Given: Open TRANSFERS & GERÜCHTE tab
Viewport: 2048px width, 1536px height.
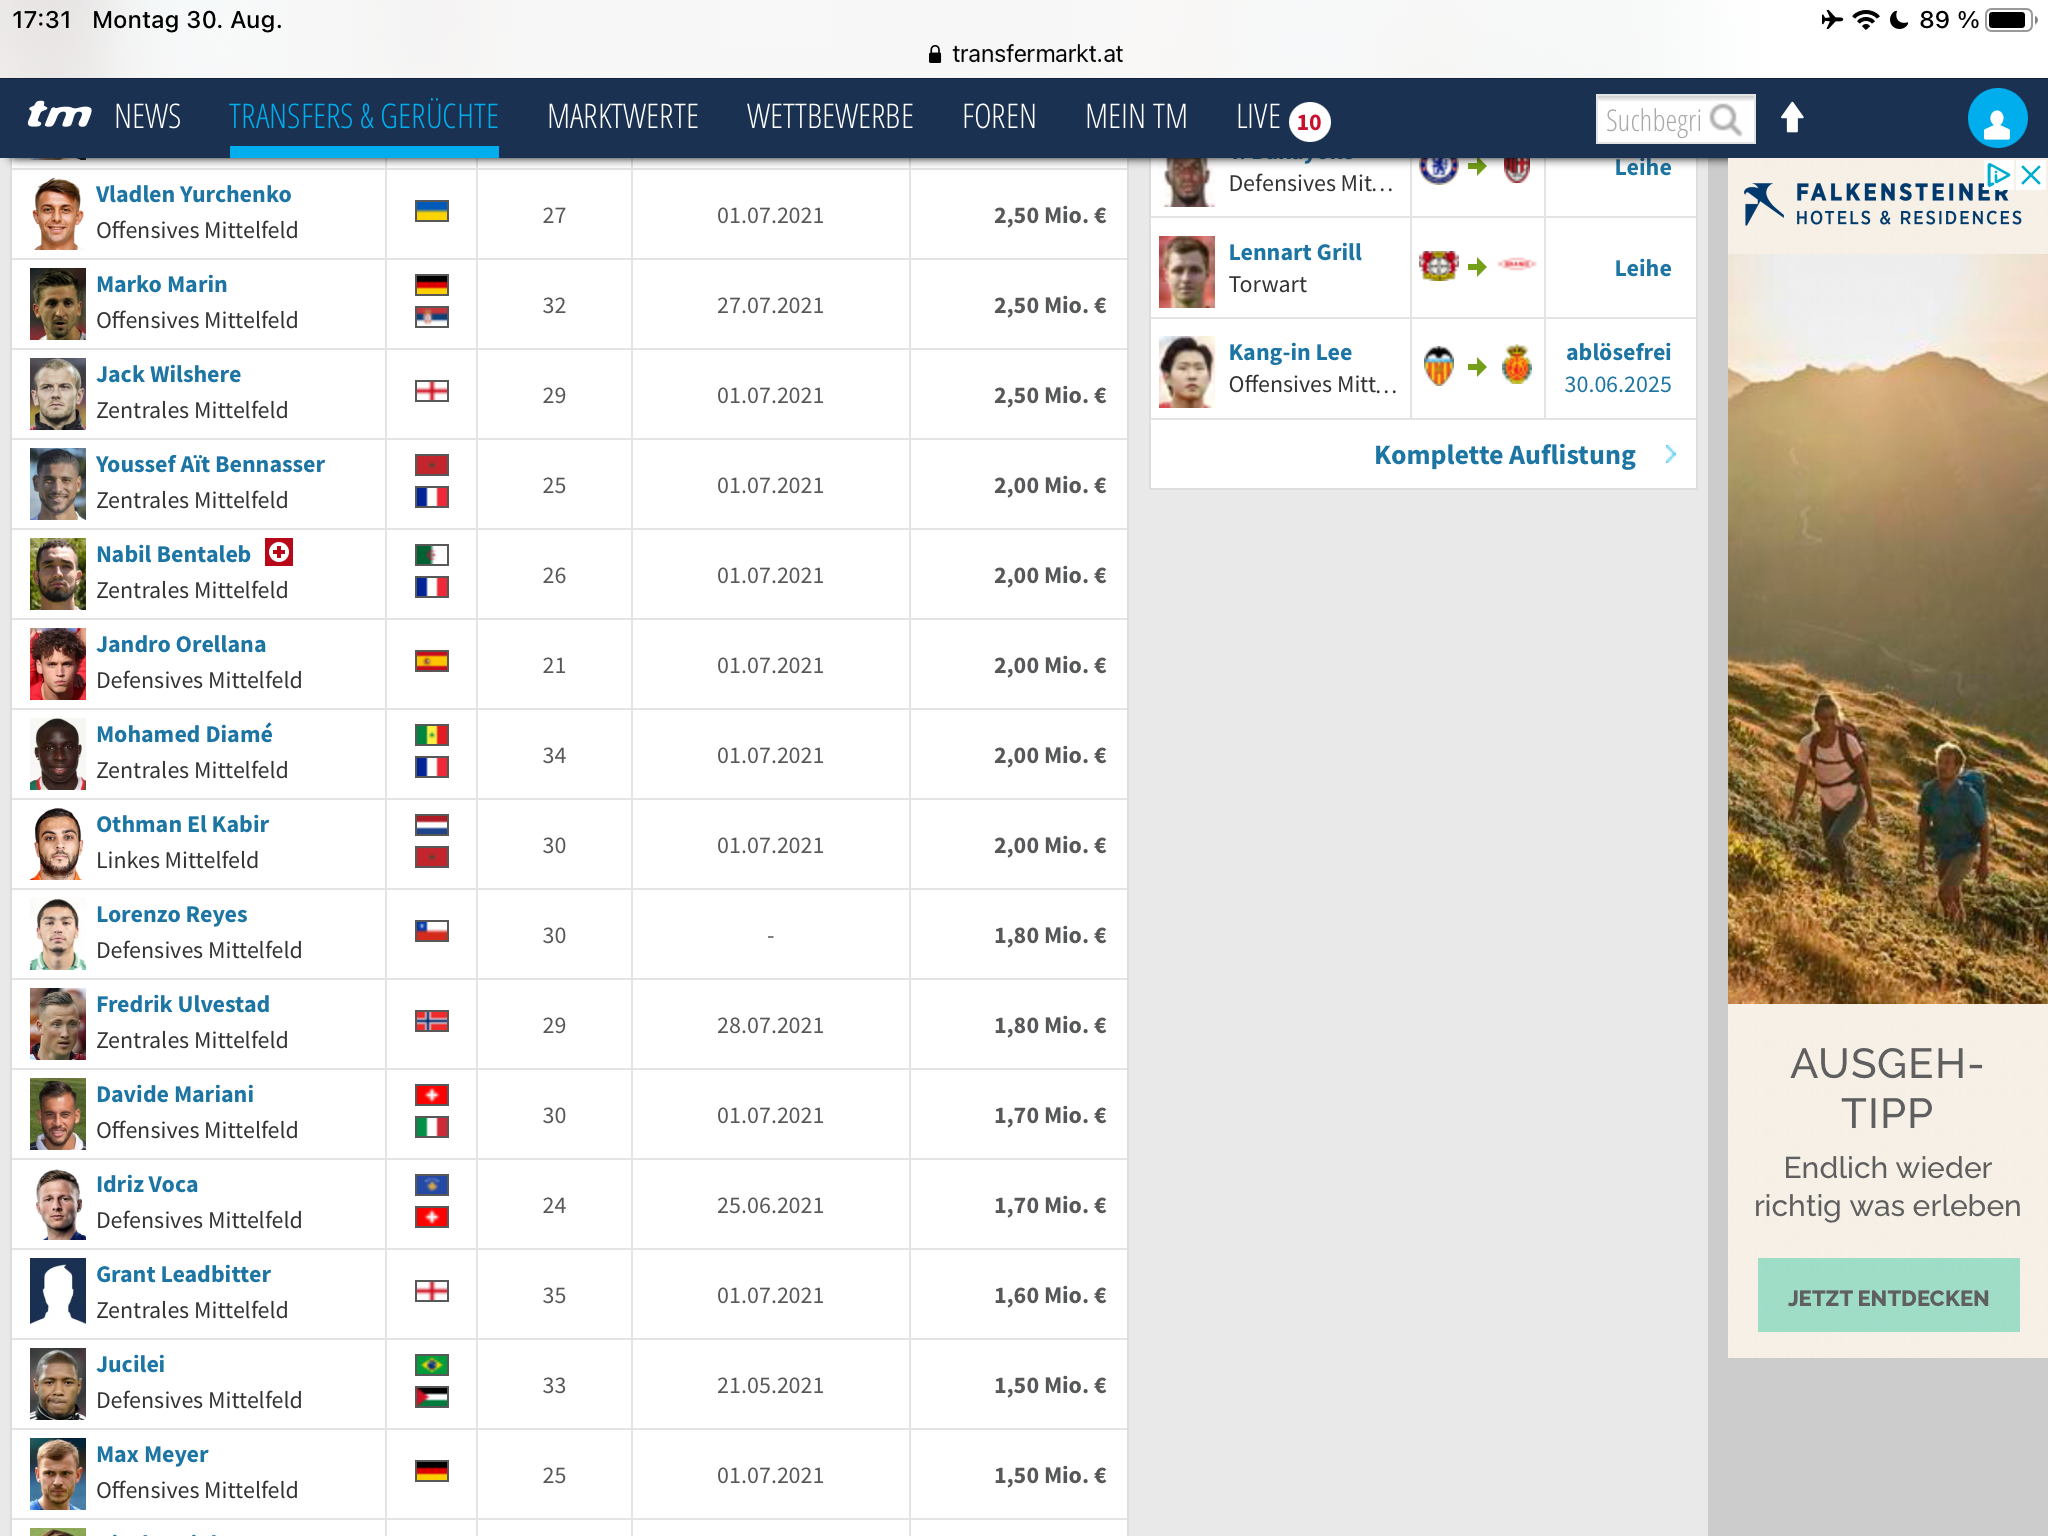Looking at the screenshot, I should 364,117.
